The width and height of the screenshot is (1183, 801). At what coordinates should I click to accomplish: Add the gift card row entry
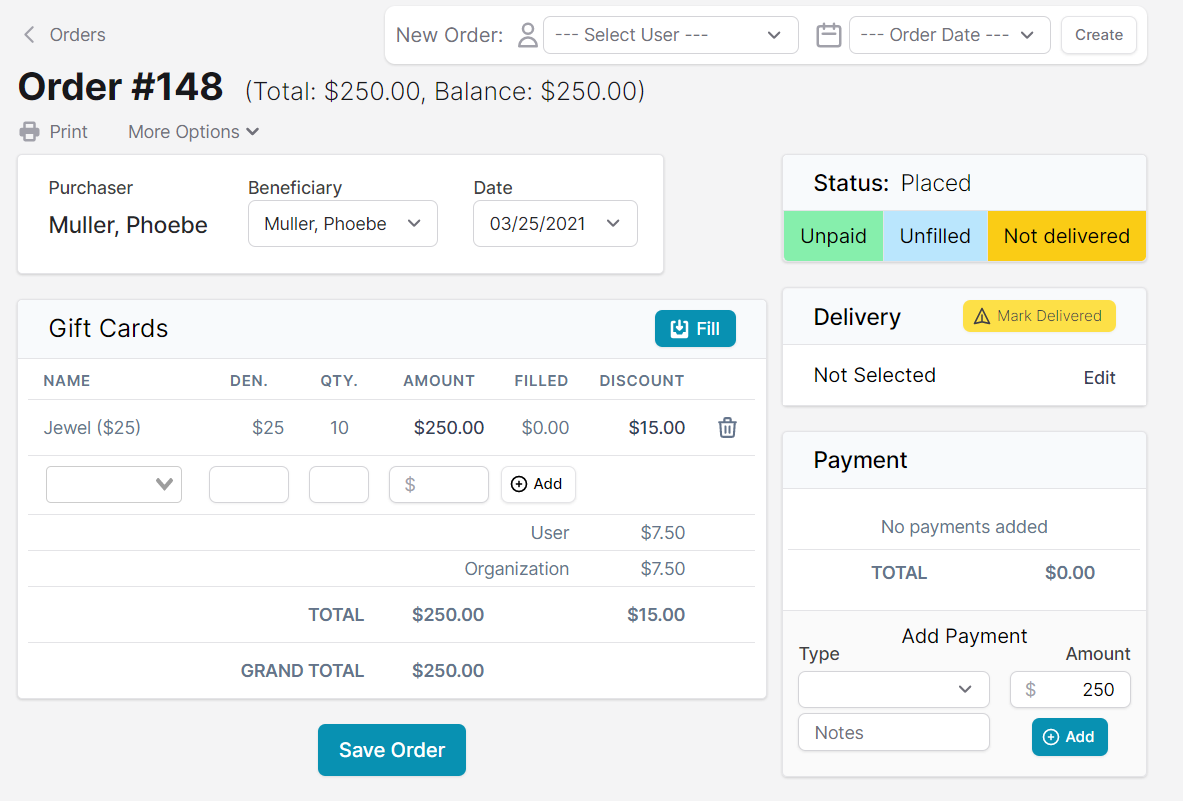537,484
